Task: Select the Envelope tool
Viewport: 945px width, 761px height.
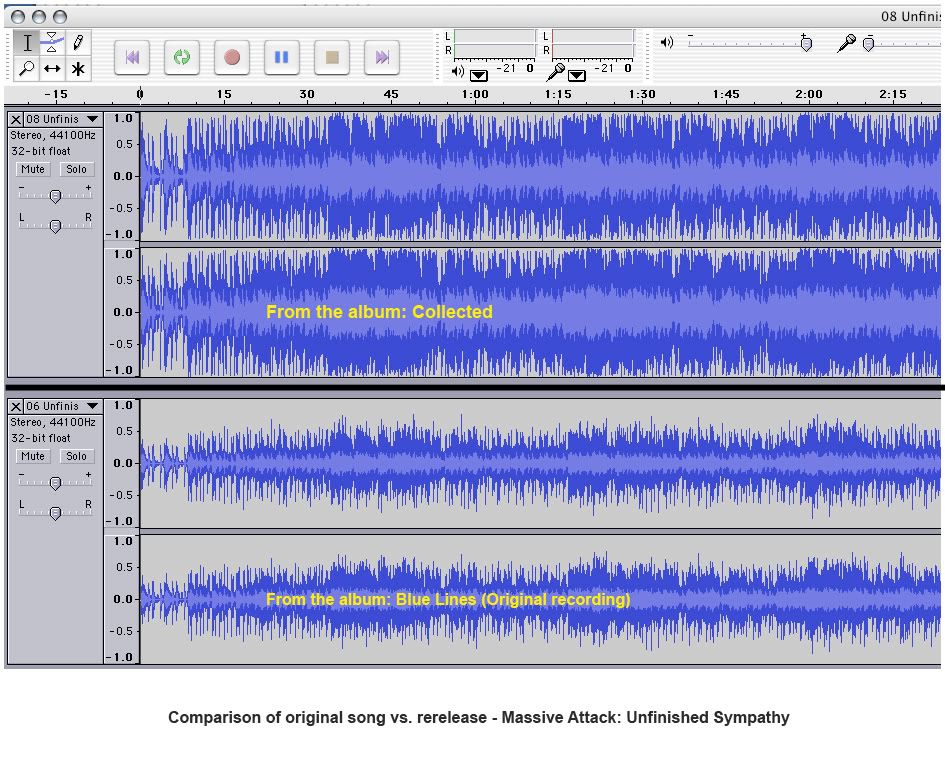Action: [52, 43]
